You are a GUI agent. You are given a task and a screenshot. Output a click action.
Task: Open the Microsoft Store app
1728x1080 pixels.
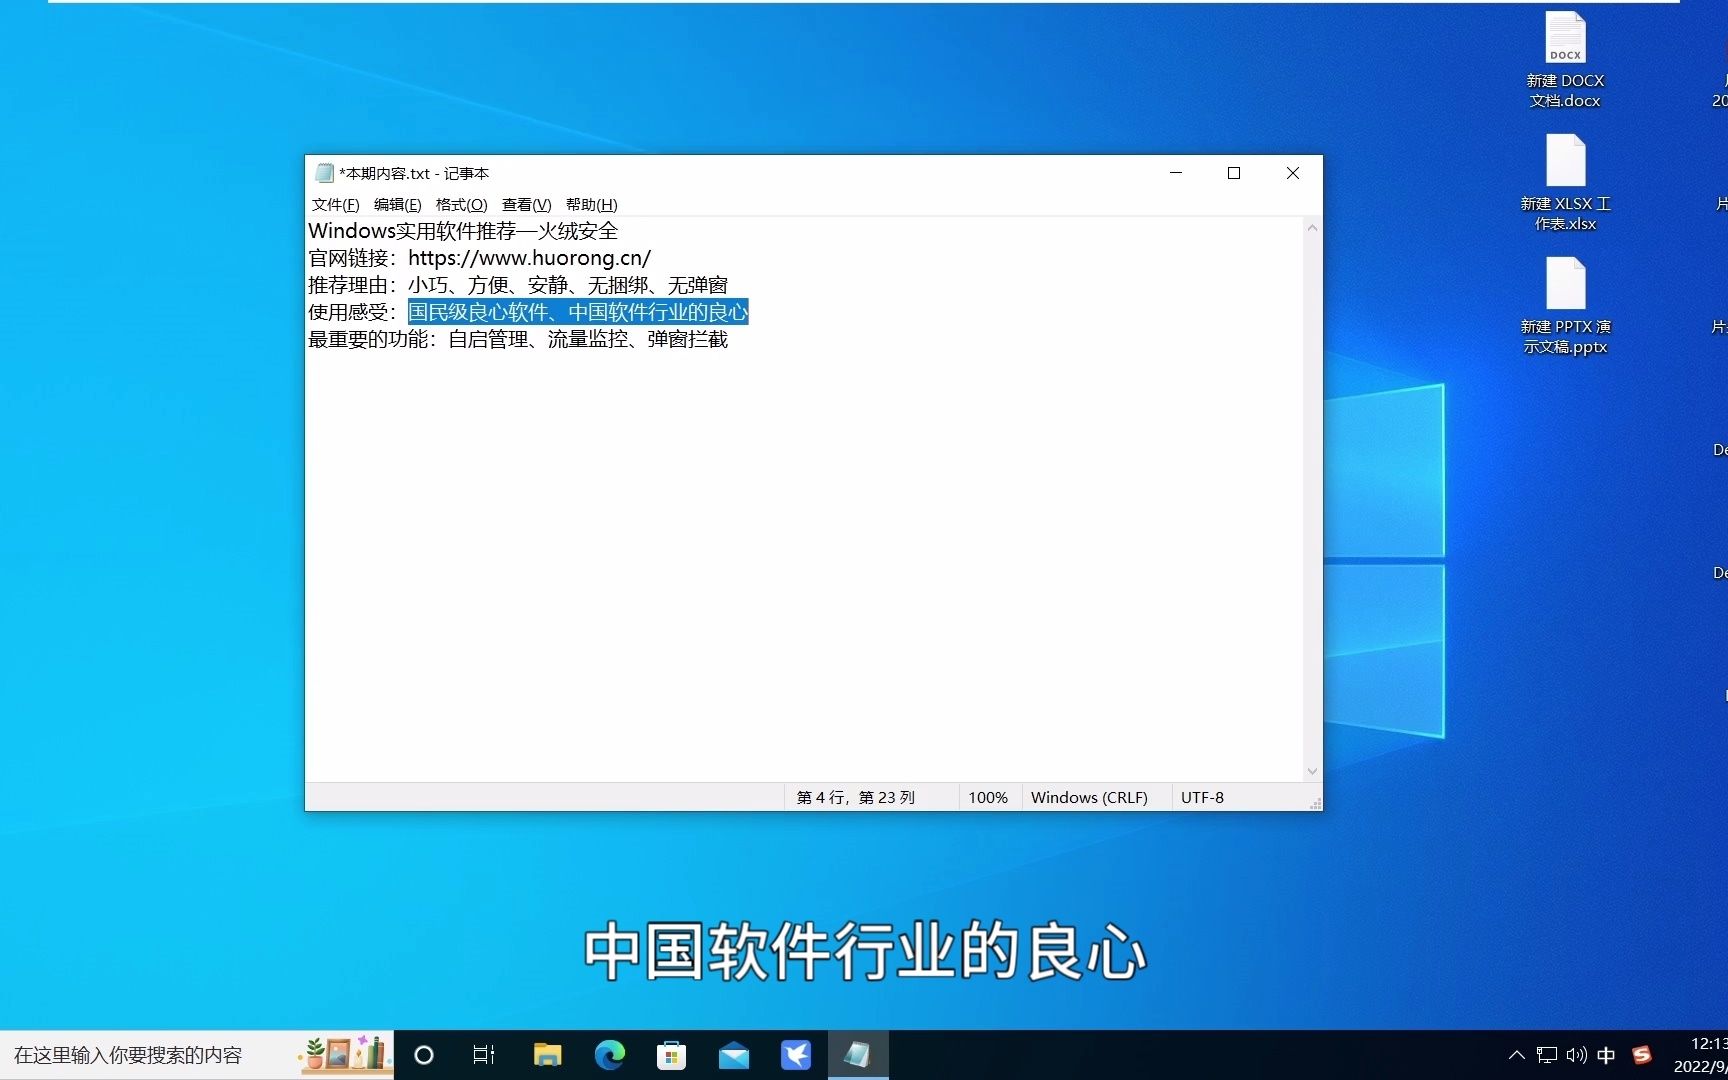671,1055
